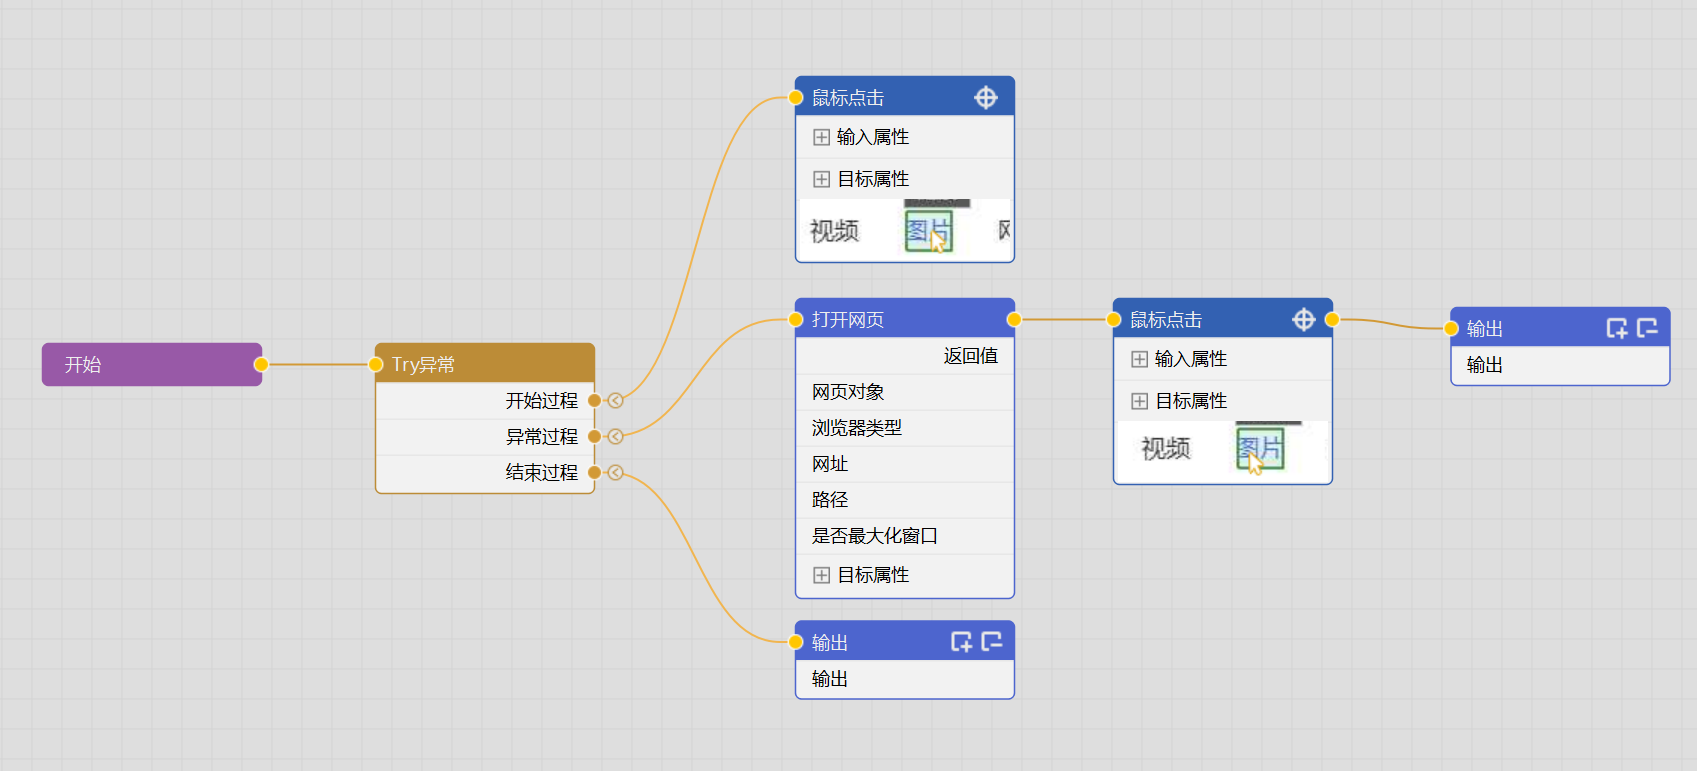Select the 打开网页 node header
1697x771 pixels.
tap(905, 319)
